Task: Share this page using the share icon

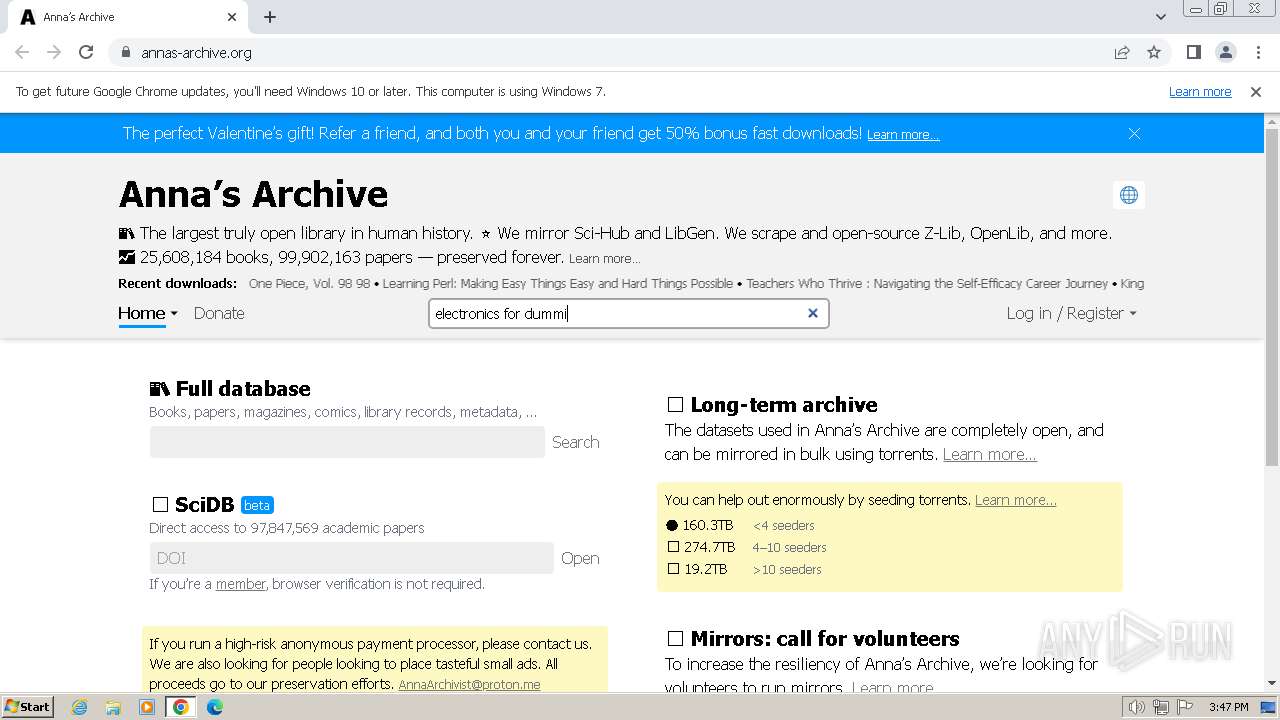Action: [x=1122, y=52]
